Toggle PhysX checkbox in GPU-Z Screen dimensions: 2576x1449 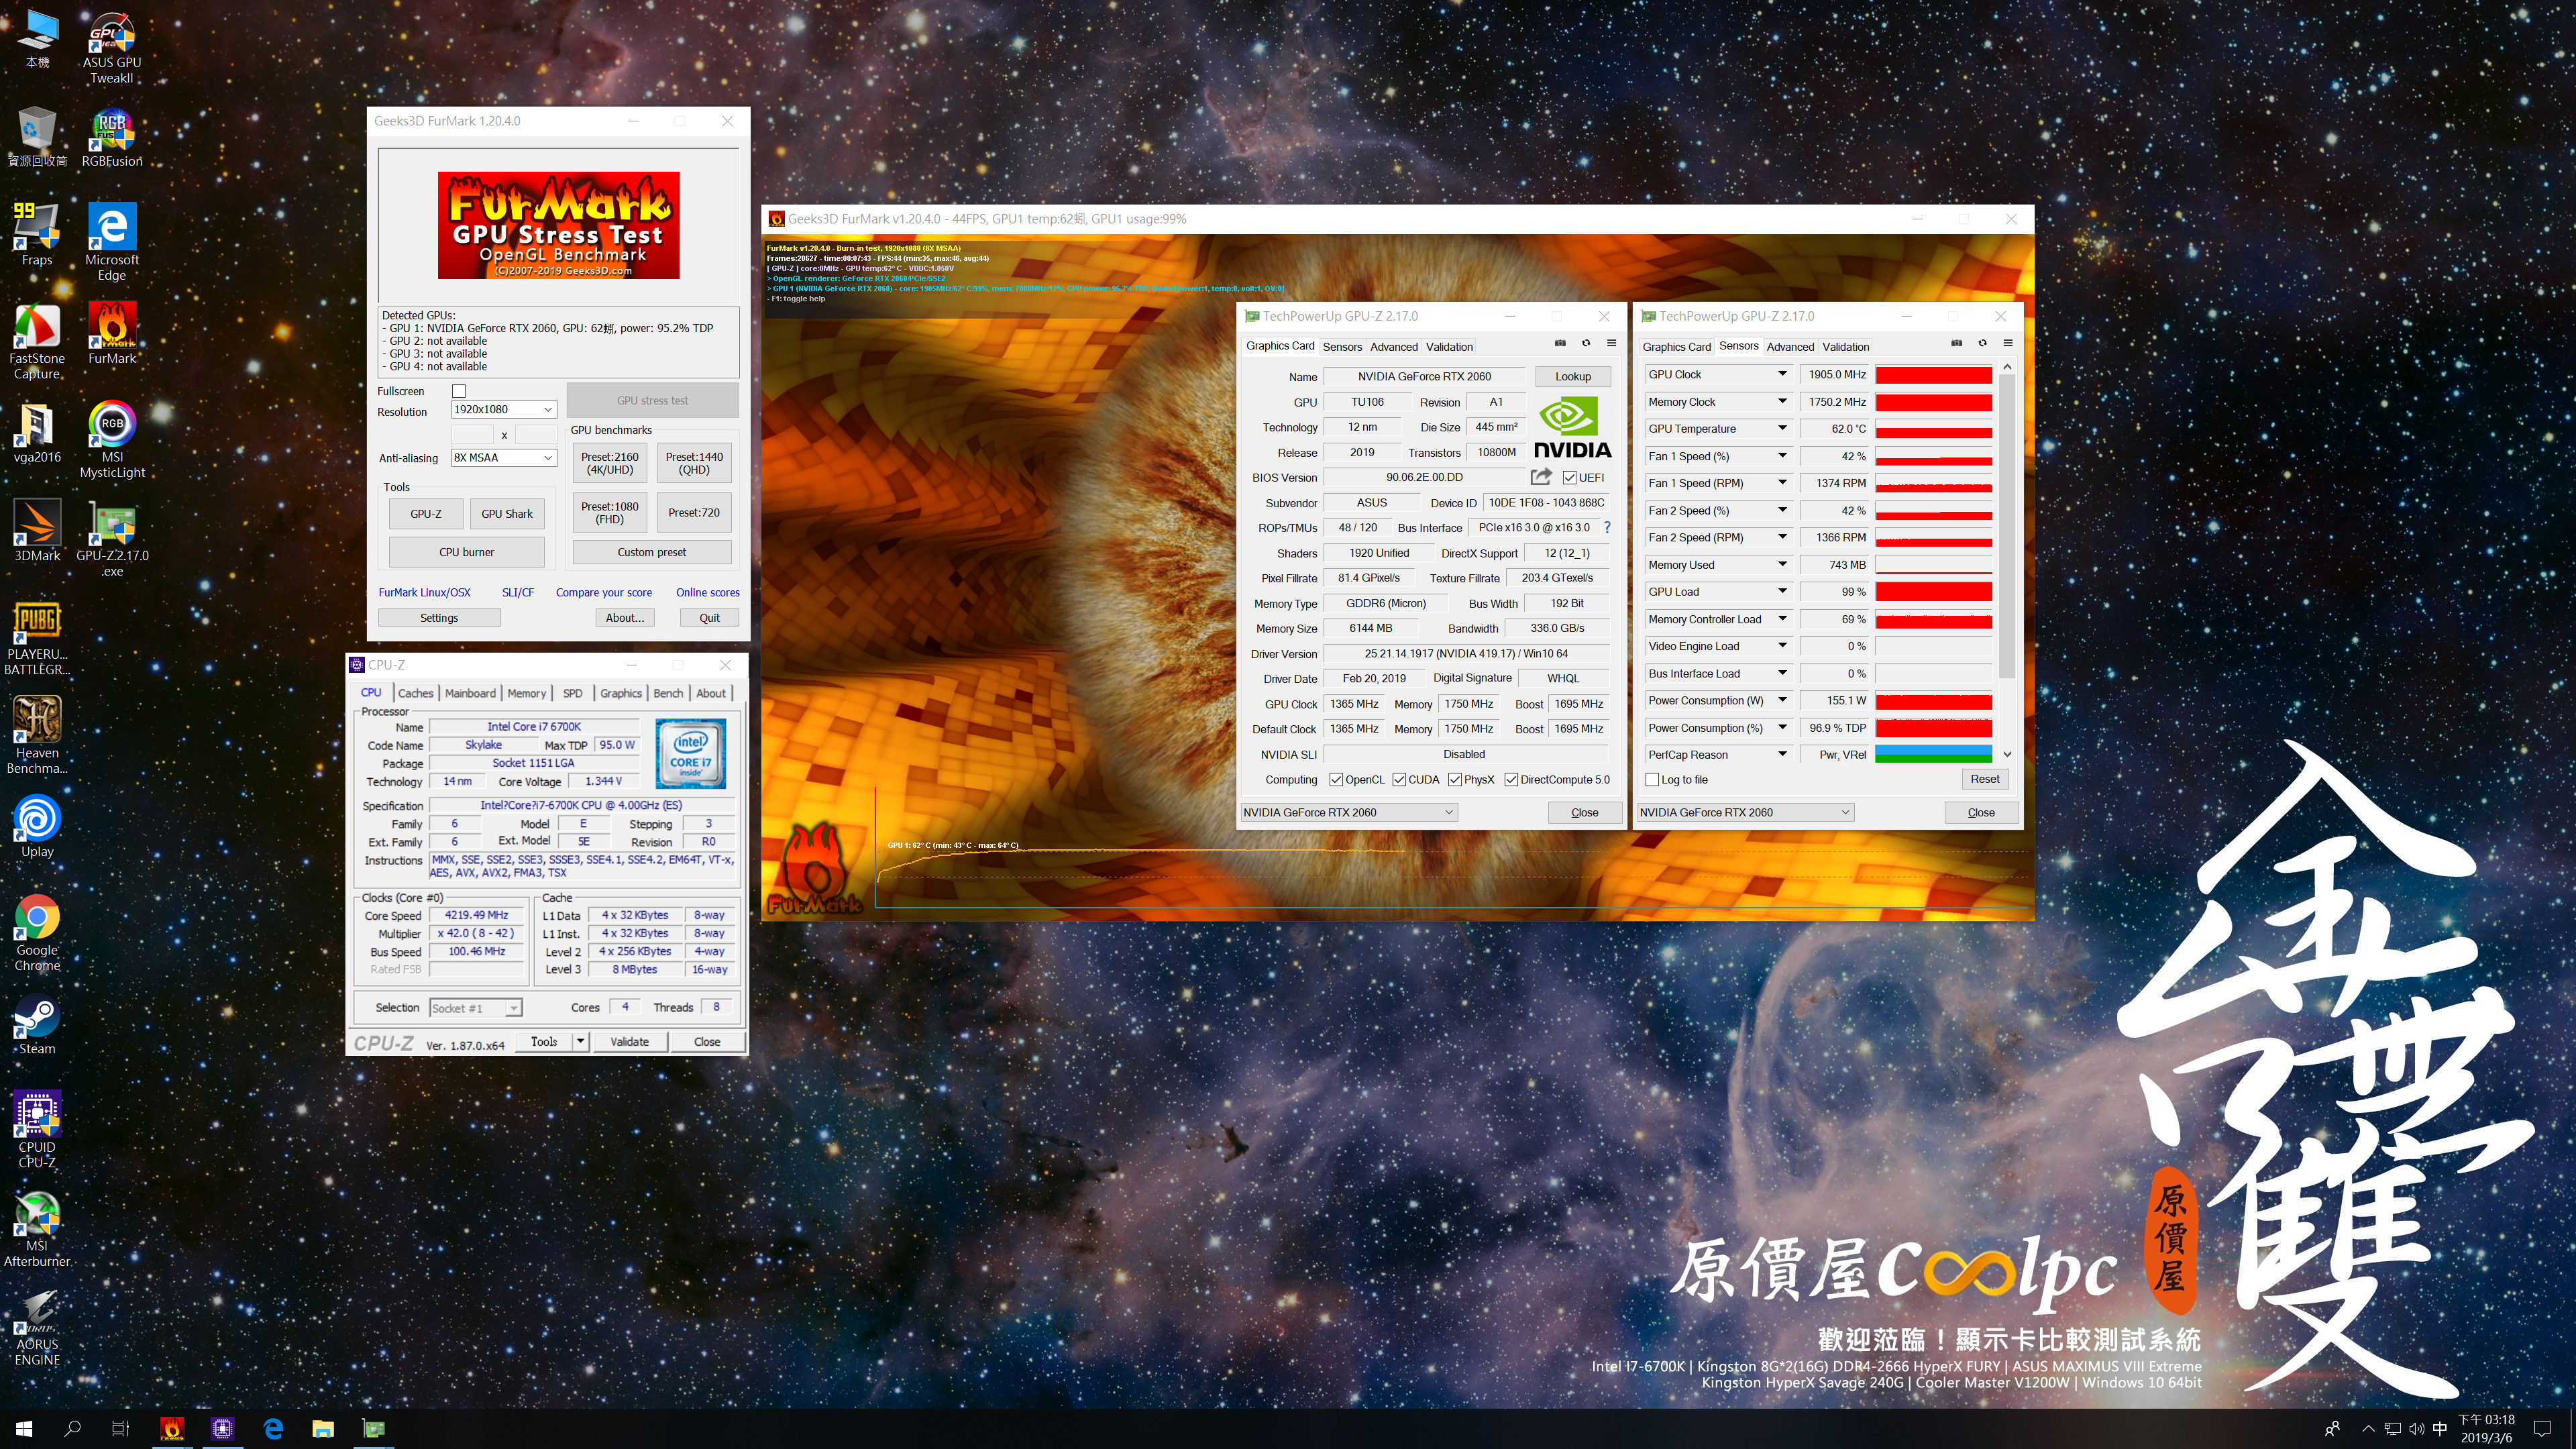click(1454, 779)
